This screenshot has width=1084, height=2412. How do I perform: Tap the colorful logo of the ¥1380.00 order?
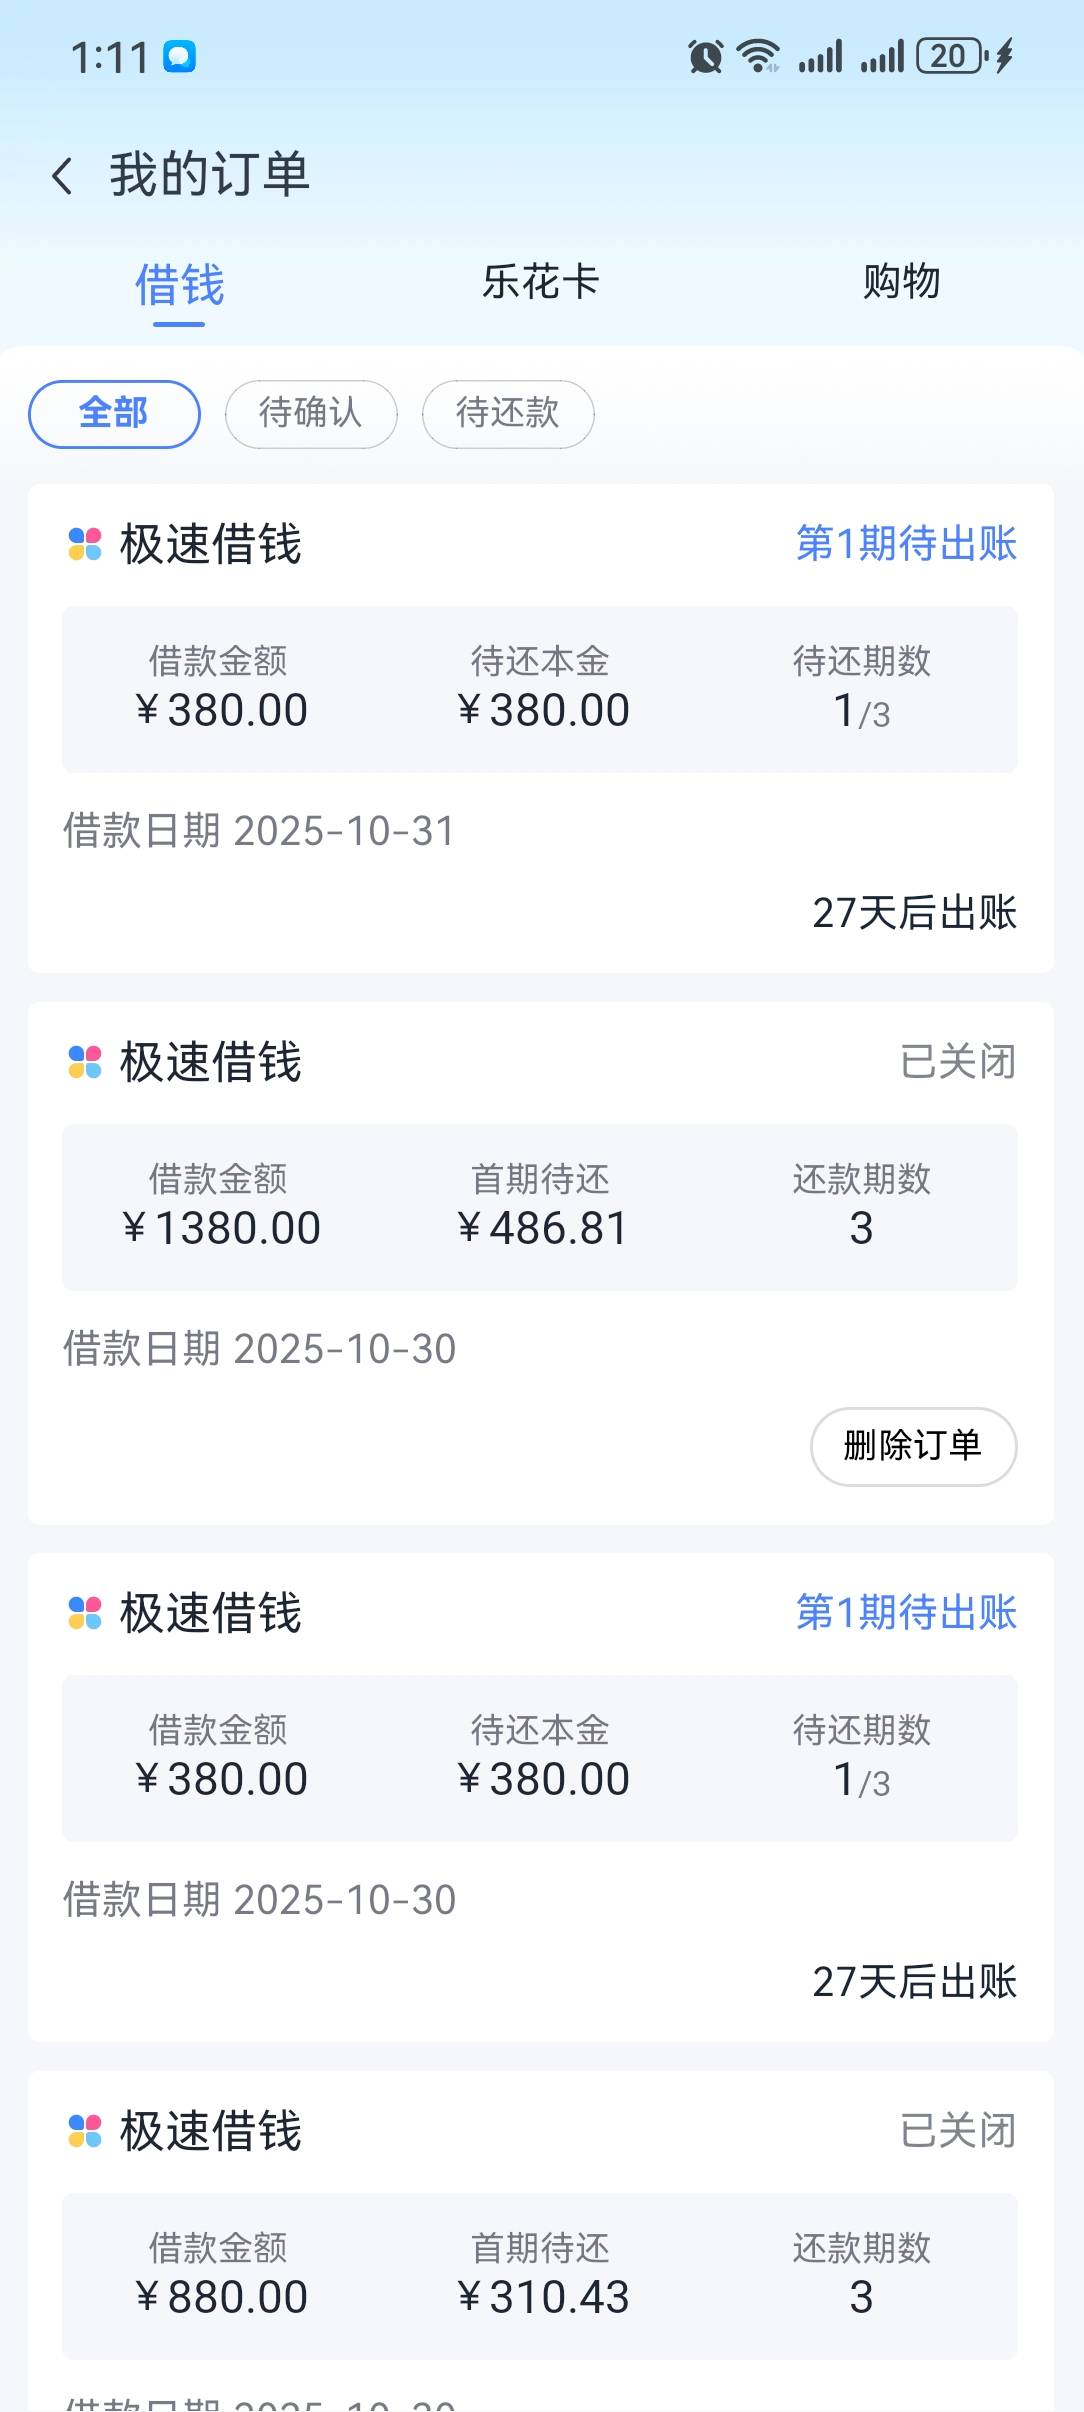coord(85,1062)
